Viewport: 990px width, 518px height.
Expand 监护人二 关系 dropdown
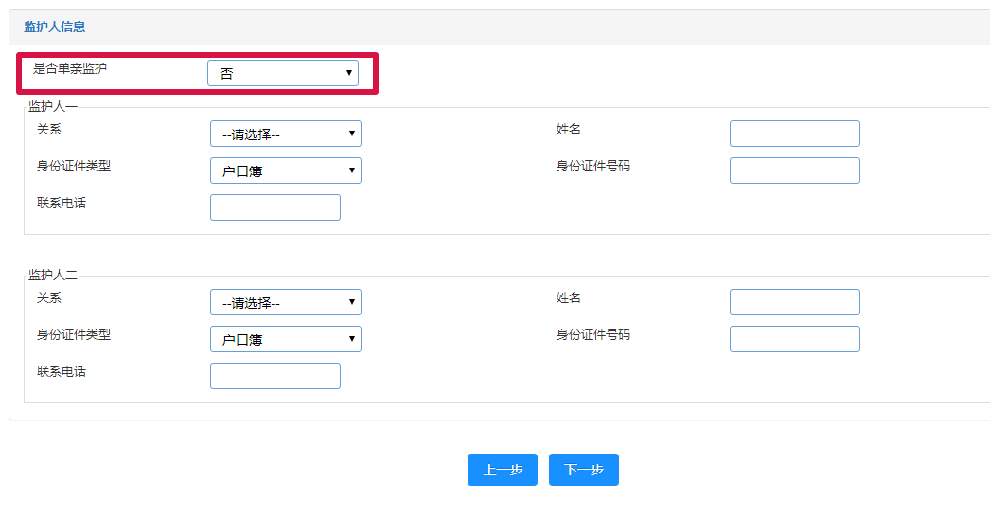[286, 302]
